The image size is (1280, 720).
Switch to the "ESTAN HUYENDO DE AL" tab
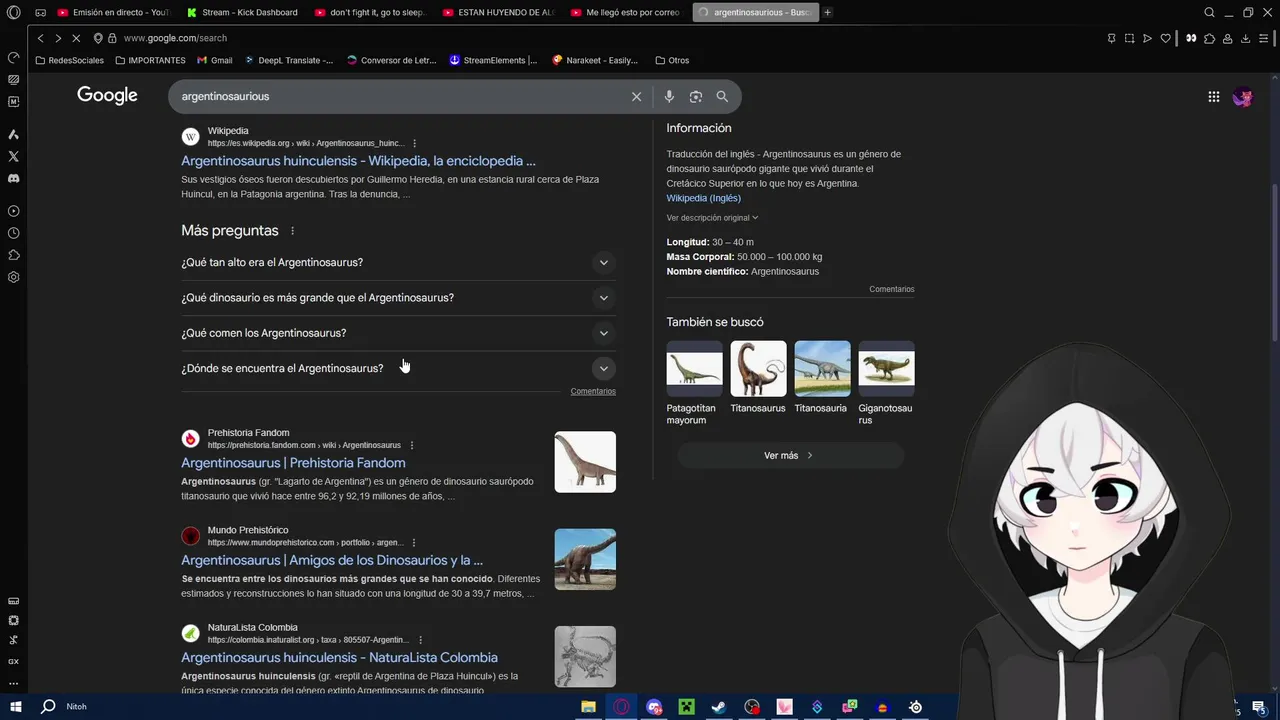coord(498,12)
